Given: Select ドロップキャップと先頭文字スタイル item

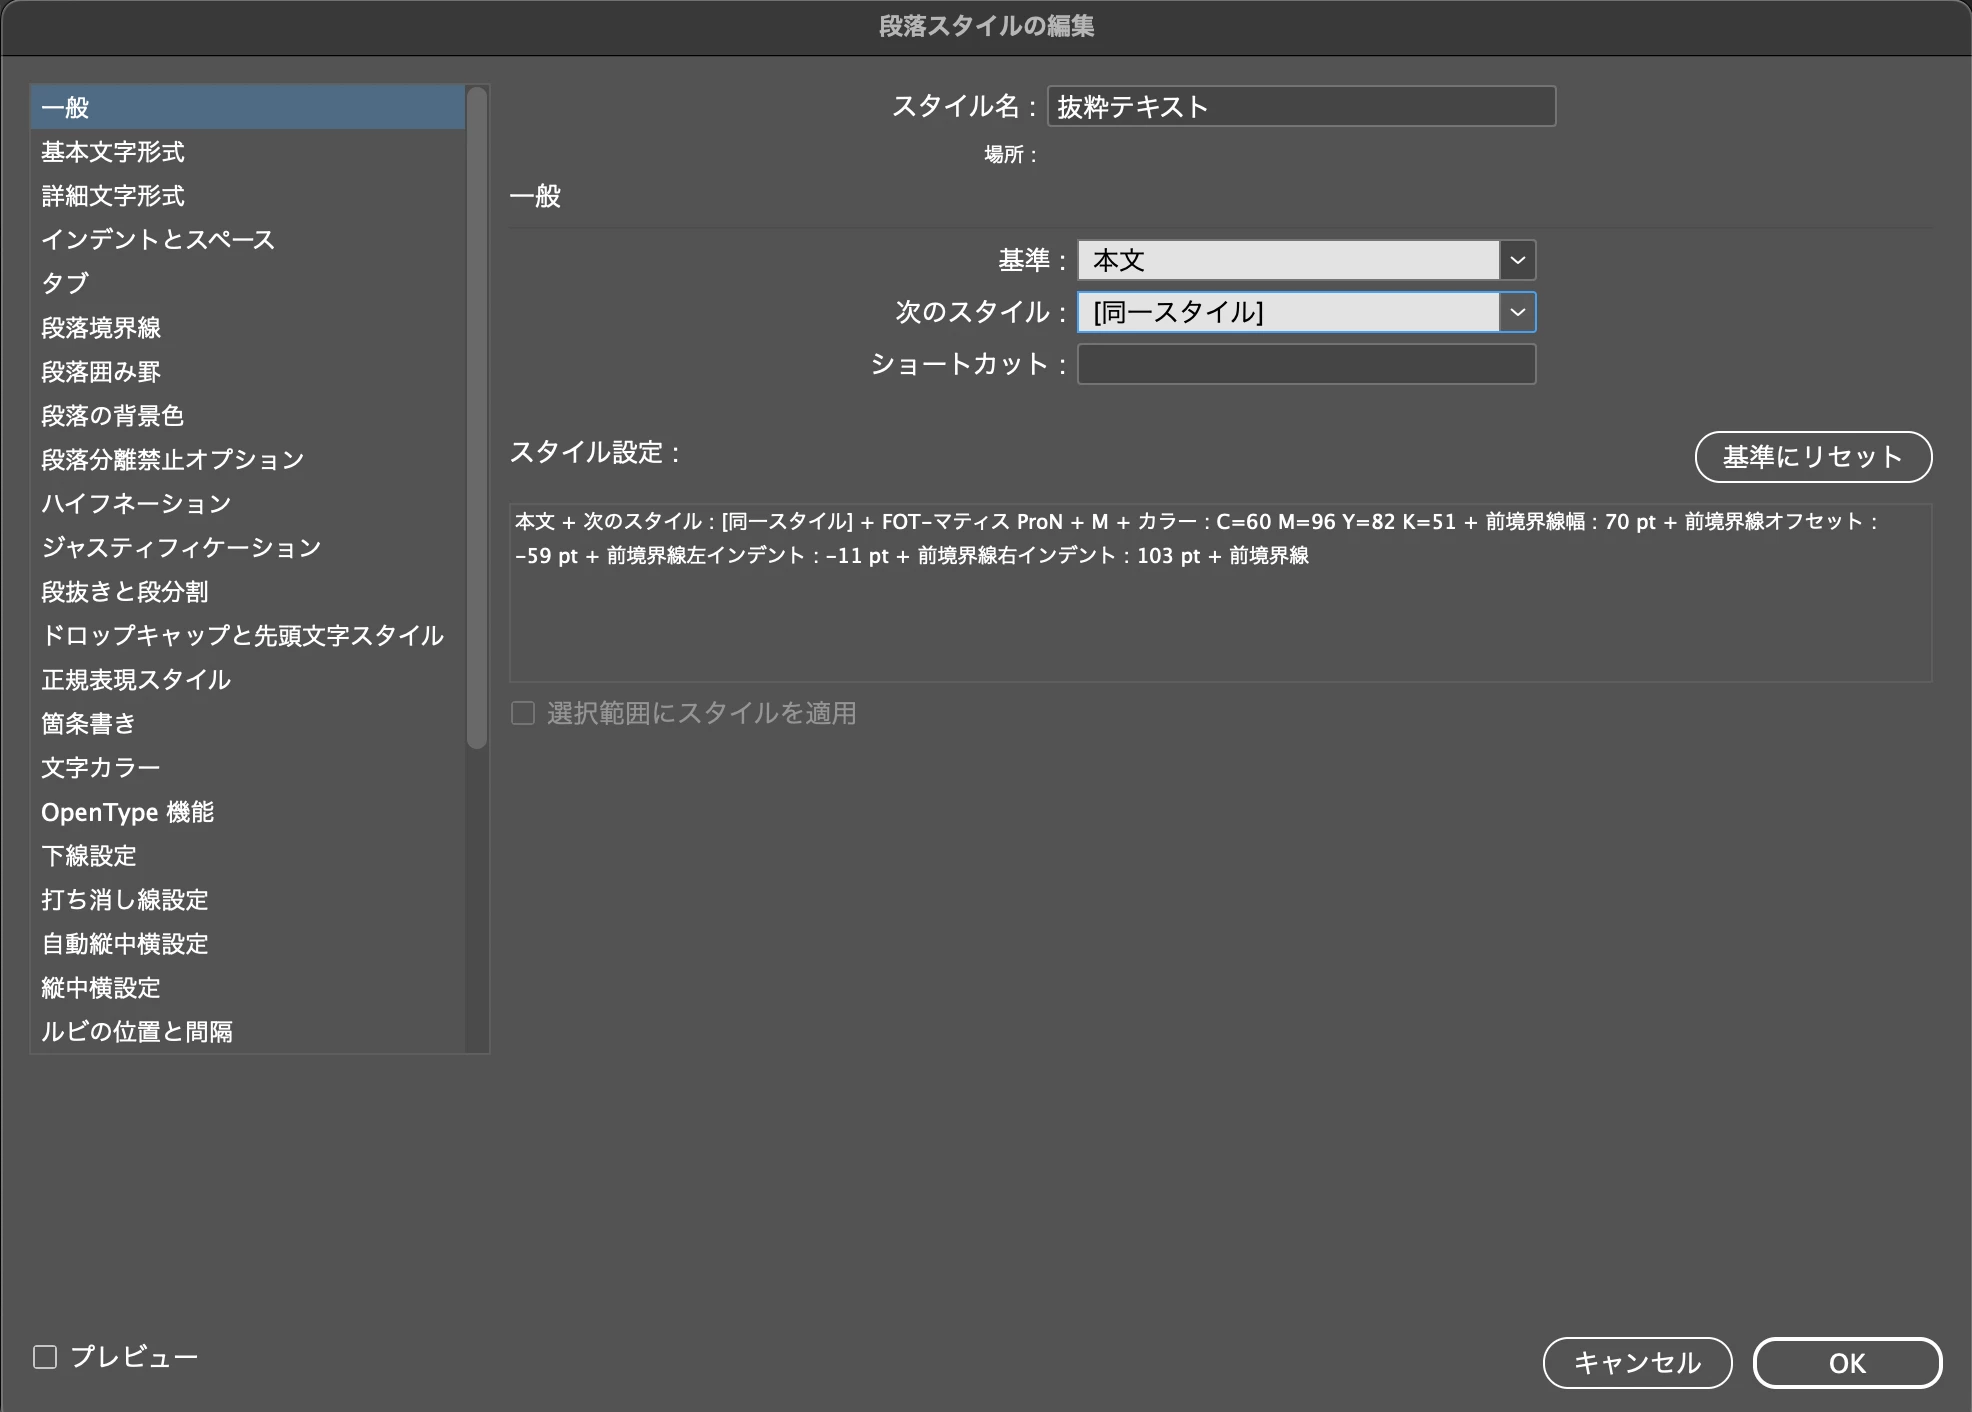Looking at the screenshot, I should [x=242, y=636].
